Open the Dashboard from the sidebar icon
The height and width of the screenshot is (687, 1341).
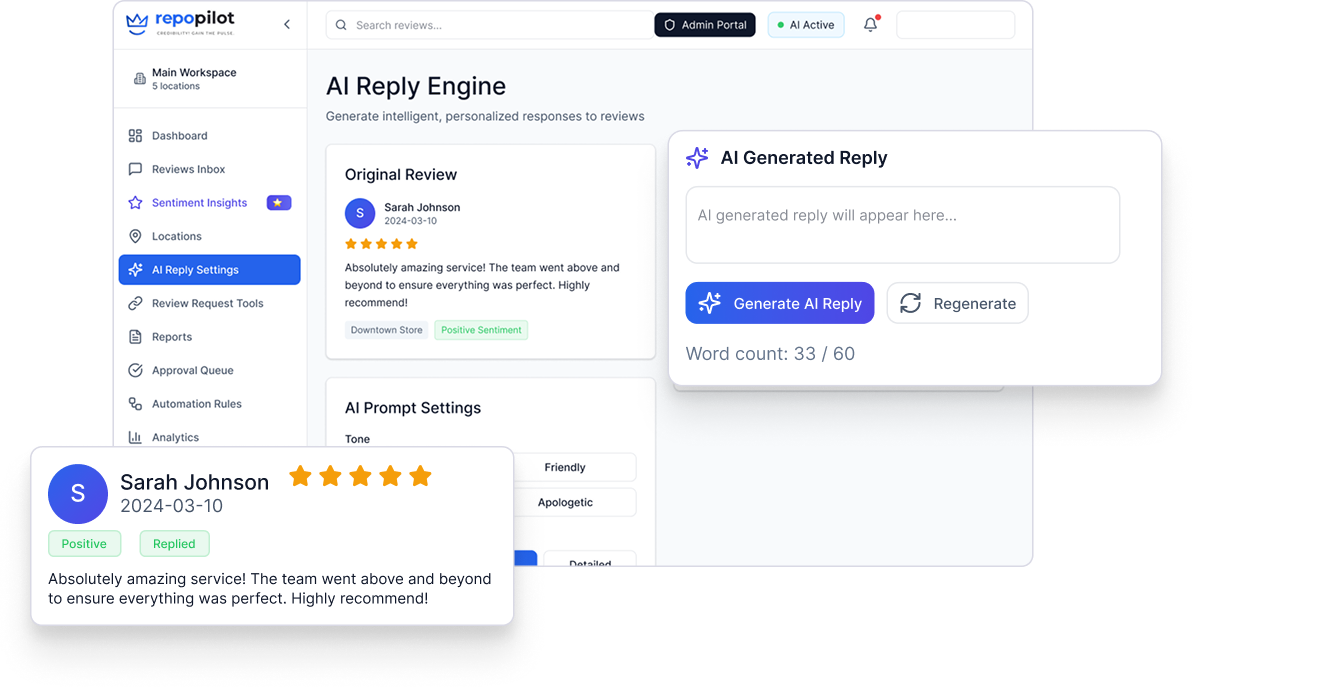[x=136, y=135]
